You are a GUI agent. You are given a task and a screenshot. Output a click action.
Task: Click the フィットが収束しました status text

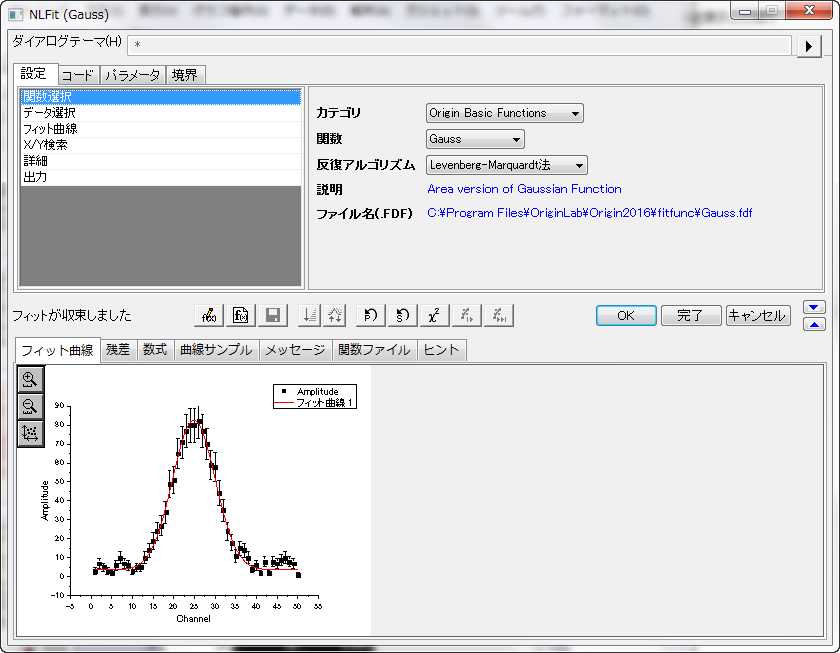click(x=72, y=316)
